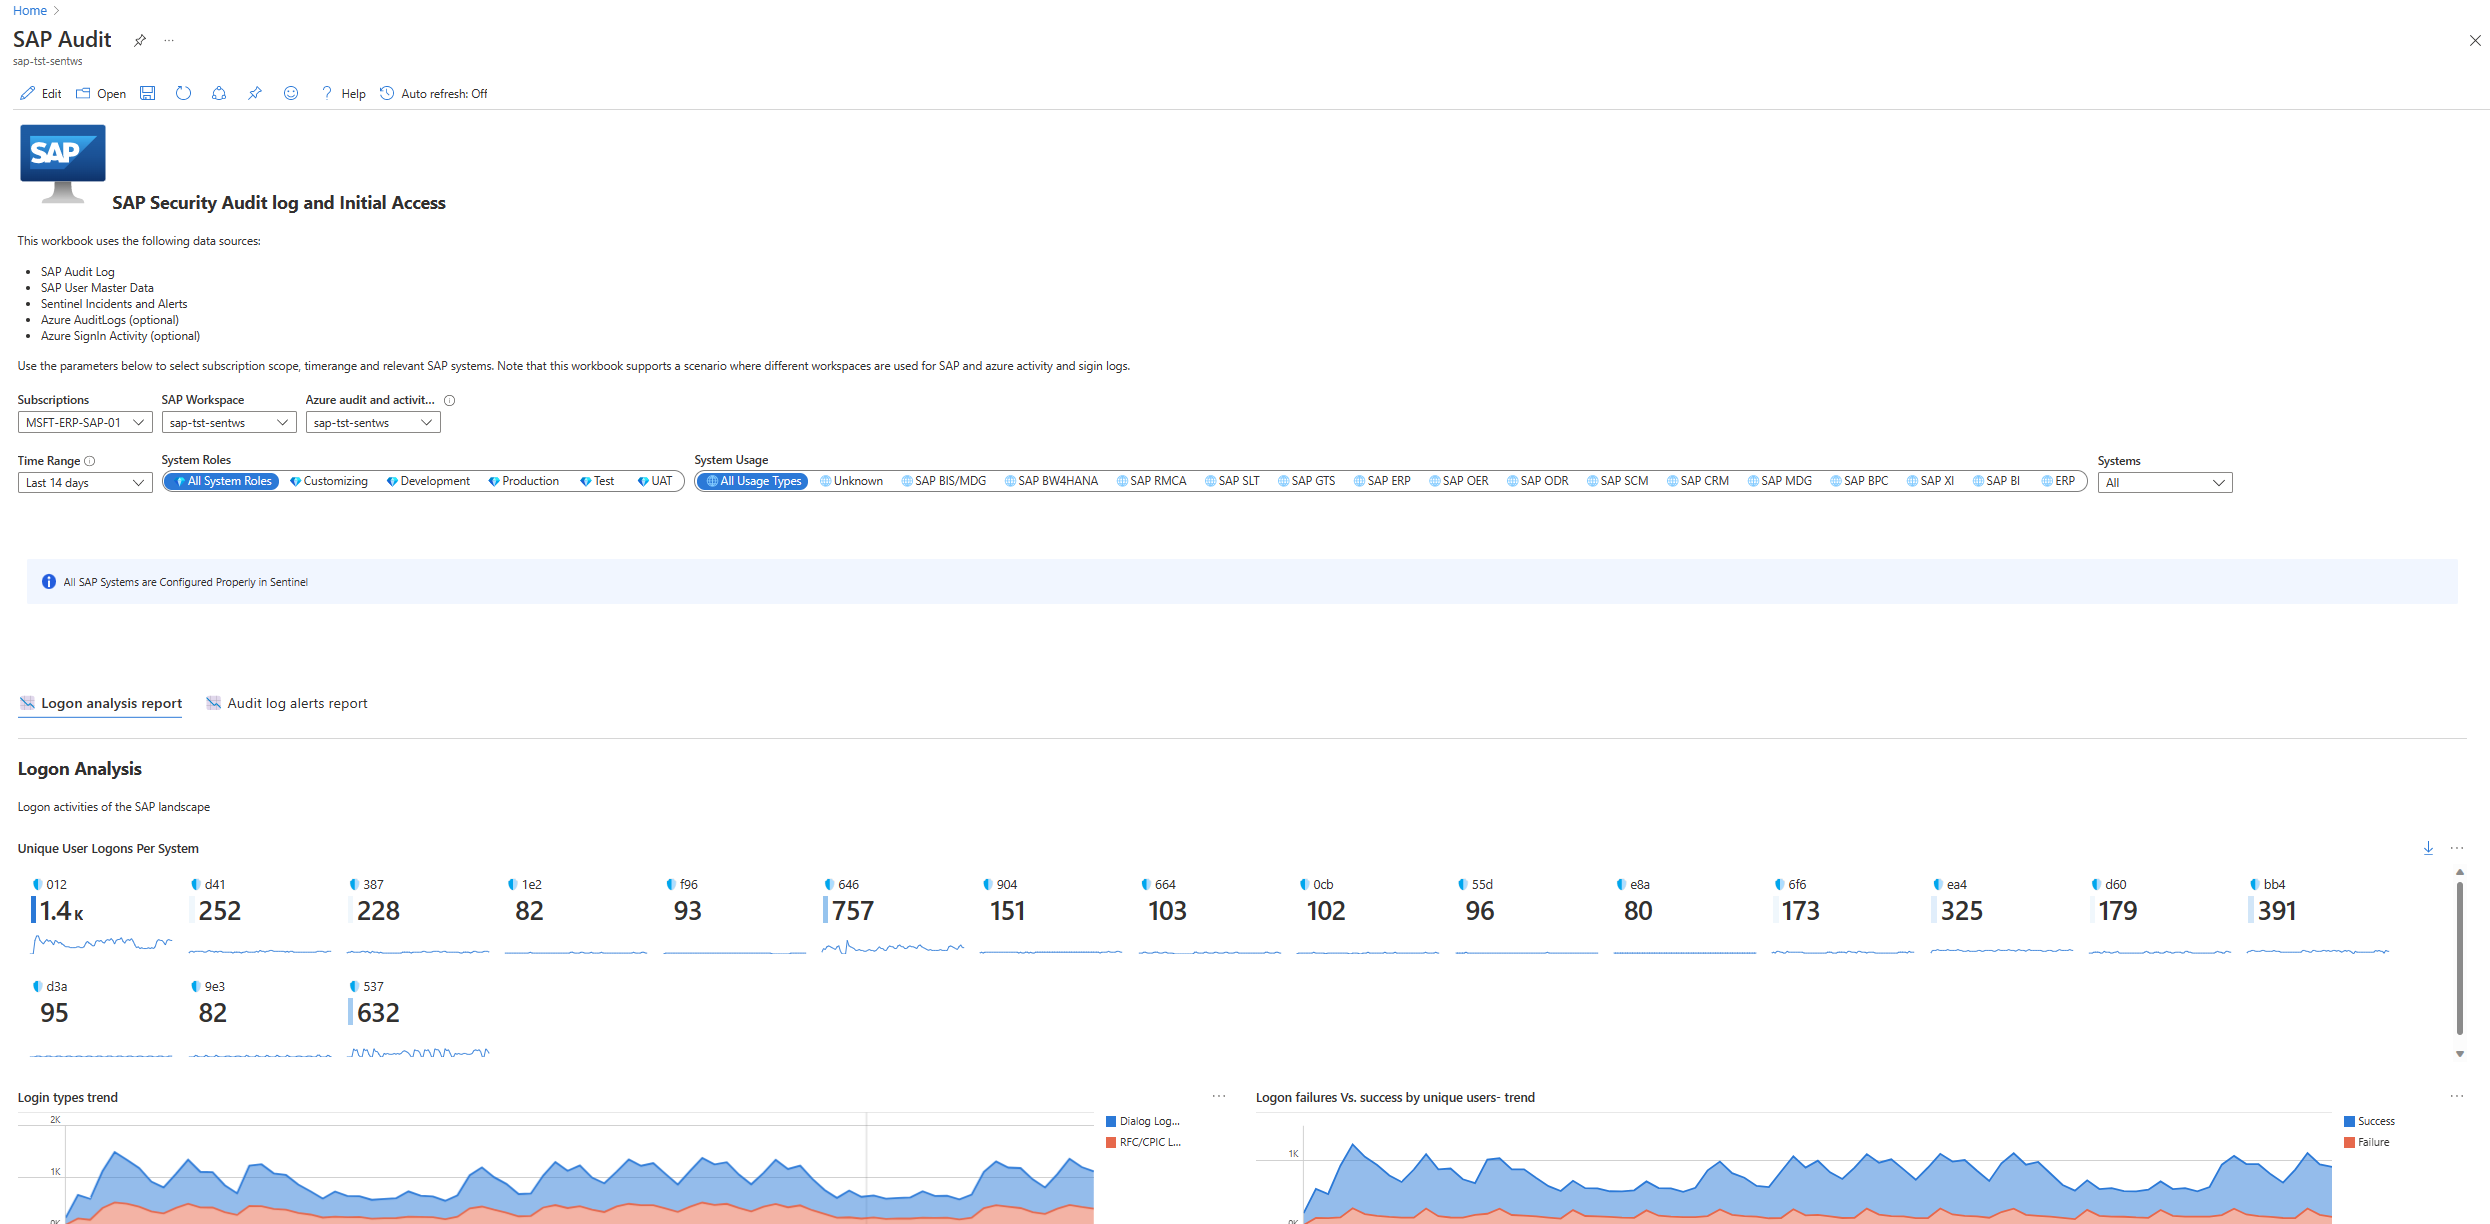2490x1224 pixels.
Task: Select SAP BIS/MDG system usage
Action: click(x=943, y=481)
